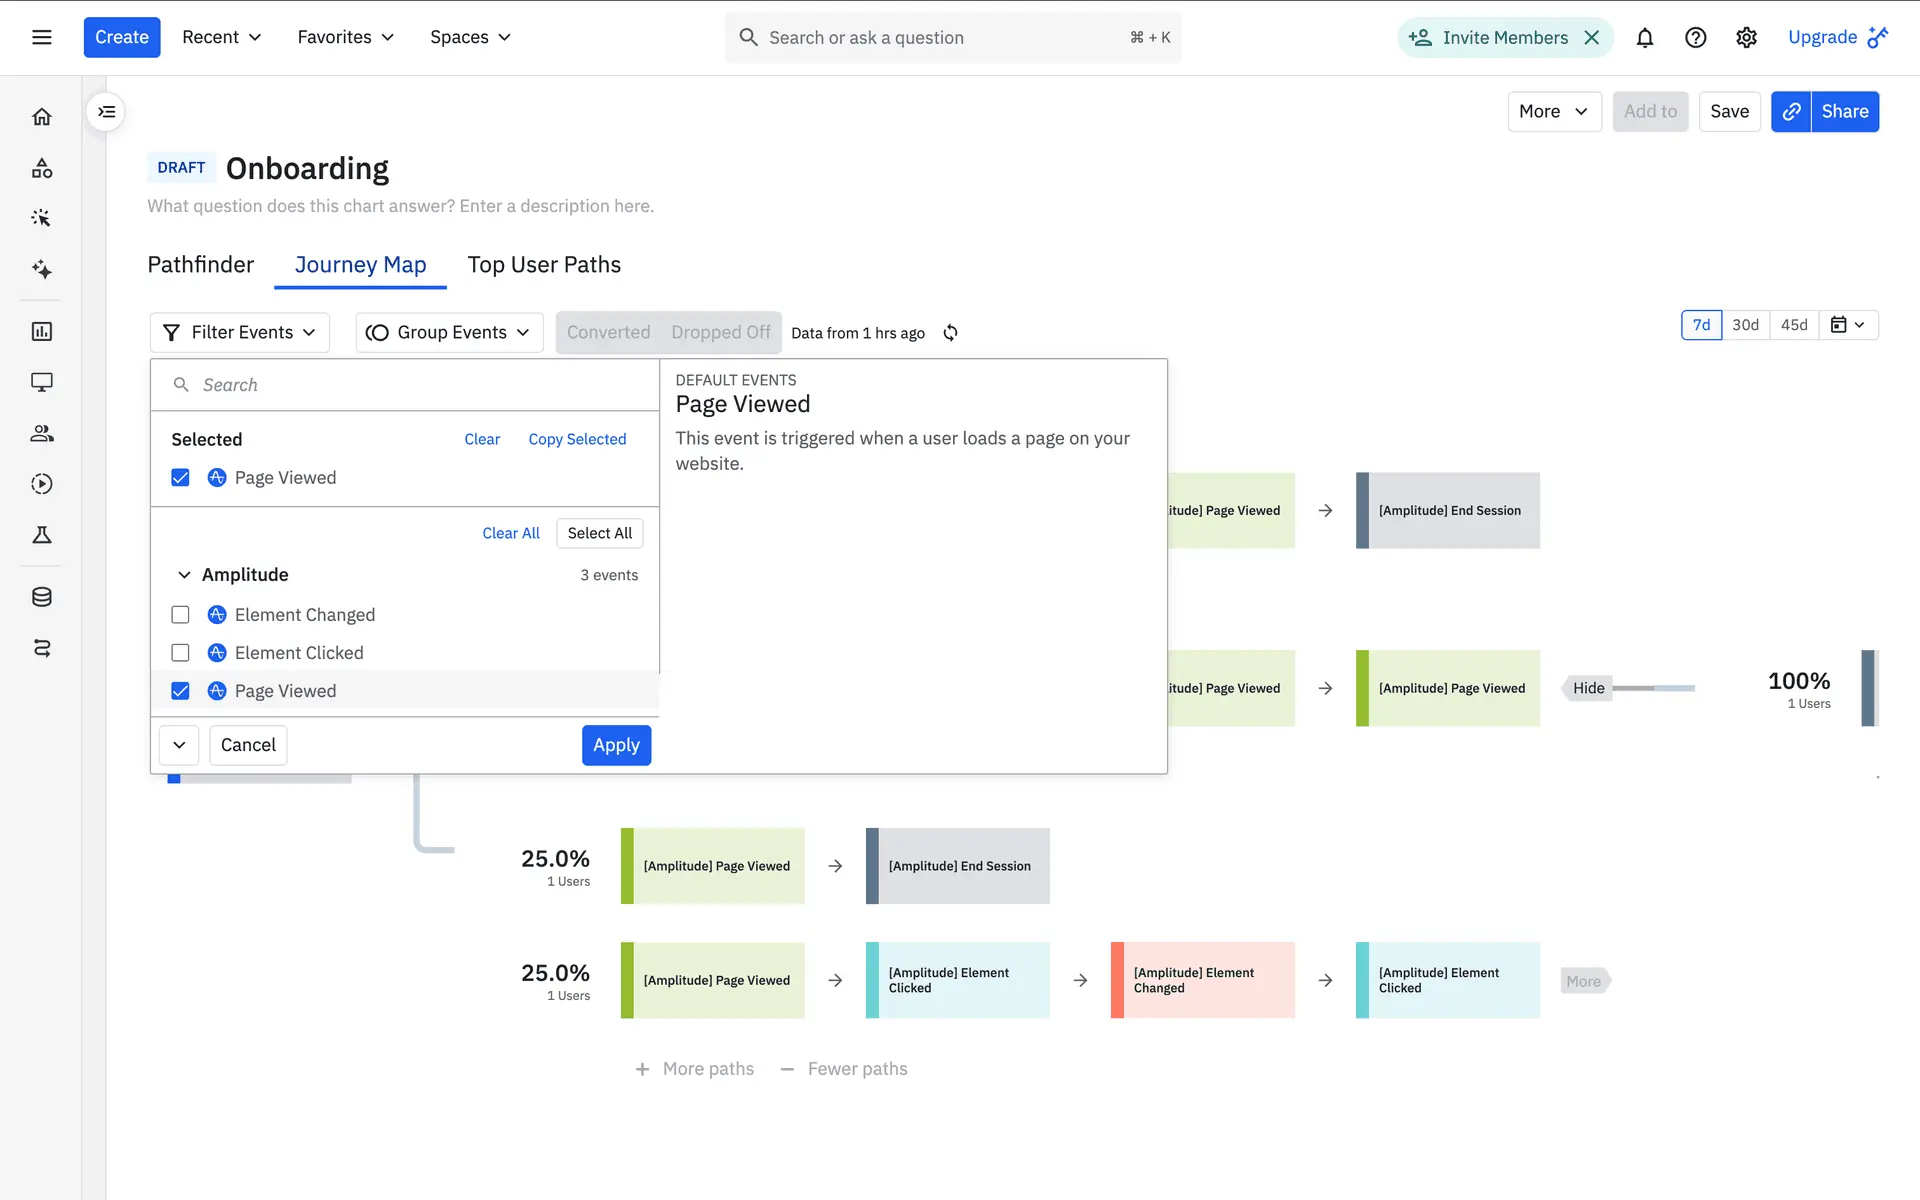Click the Clear All link
The width and height of the screenshot is (1920, 1200).
[510, 533]
